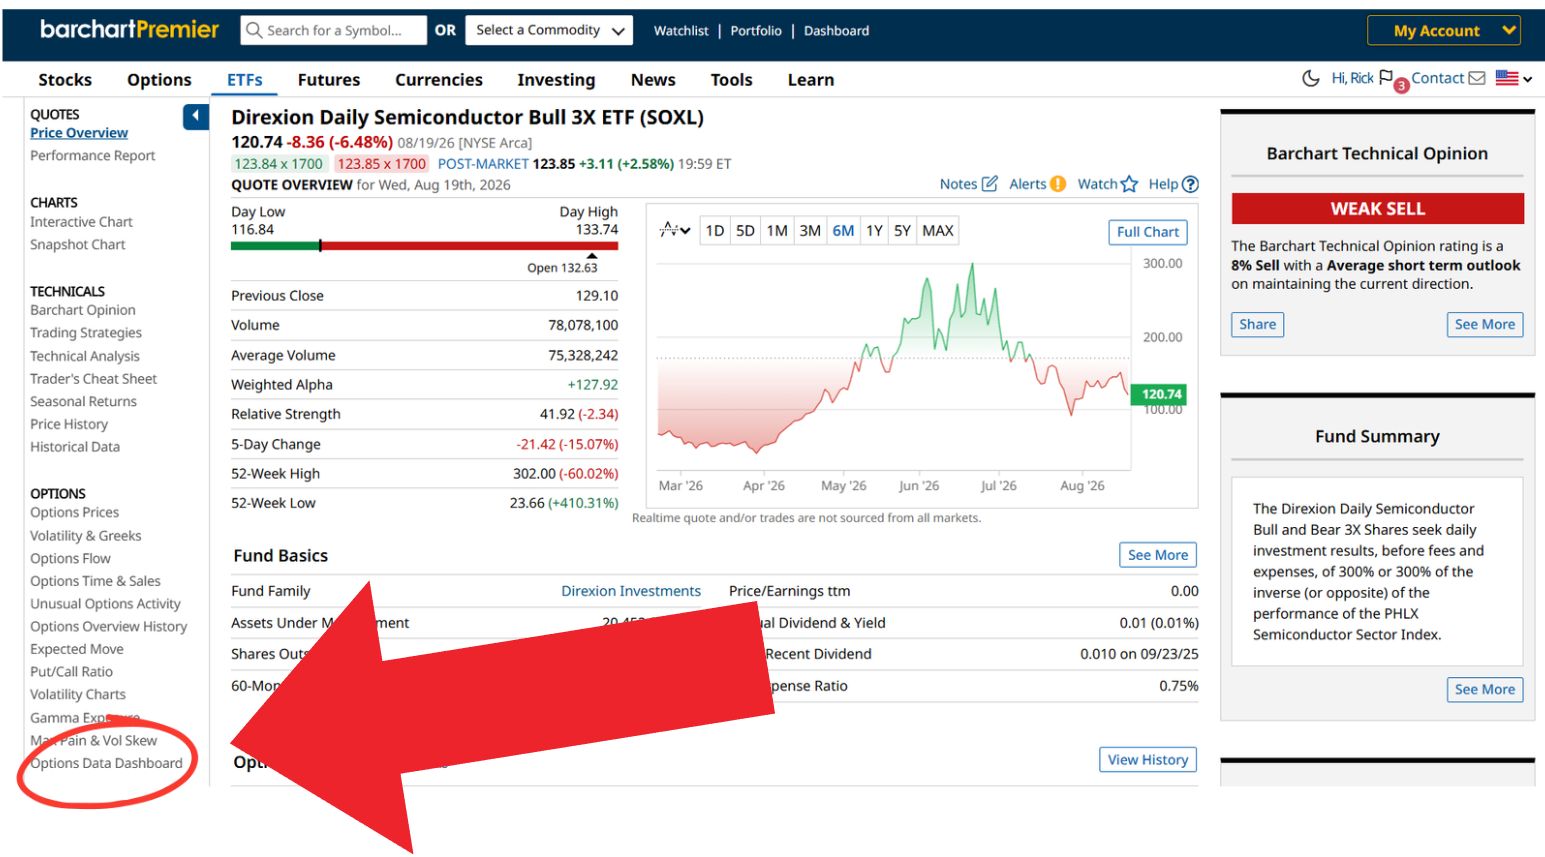Add to Watch star icon
This screenshot has width=1545, height=857.
(1129, 184)
